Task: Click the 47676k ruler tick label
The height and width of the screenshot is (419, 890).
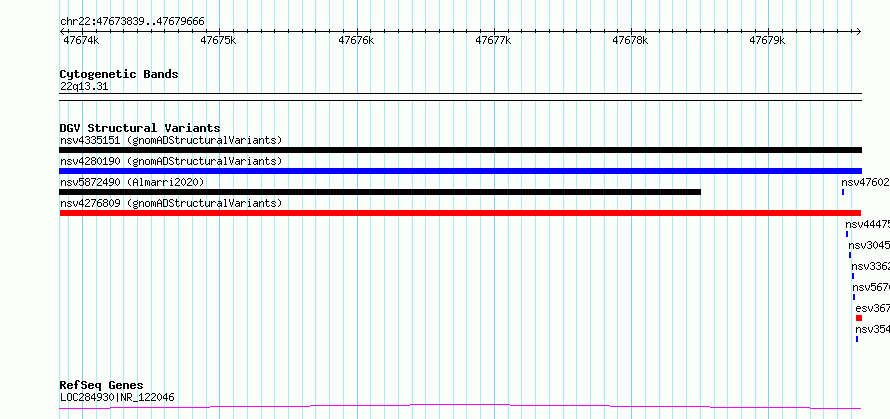Action: (356, 40)
